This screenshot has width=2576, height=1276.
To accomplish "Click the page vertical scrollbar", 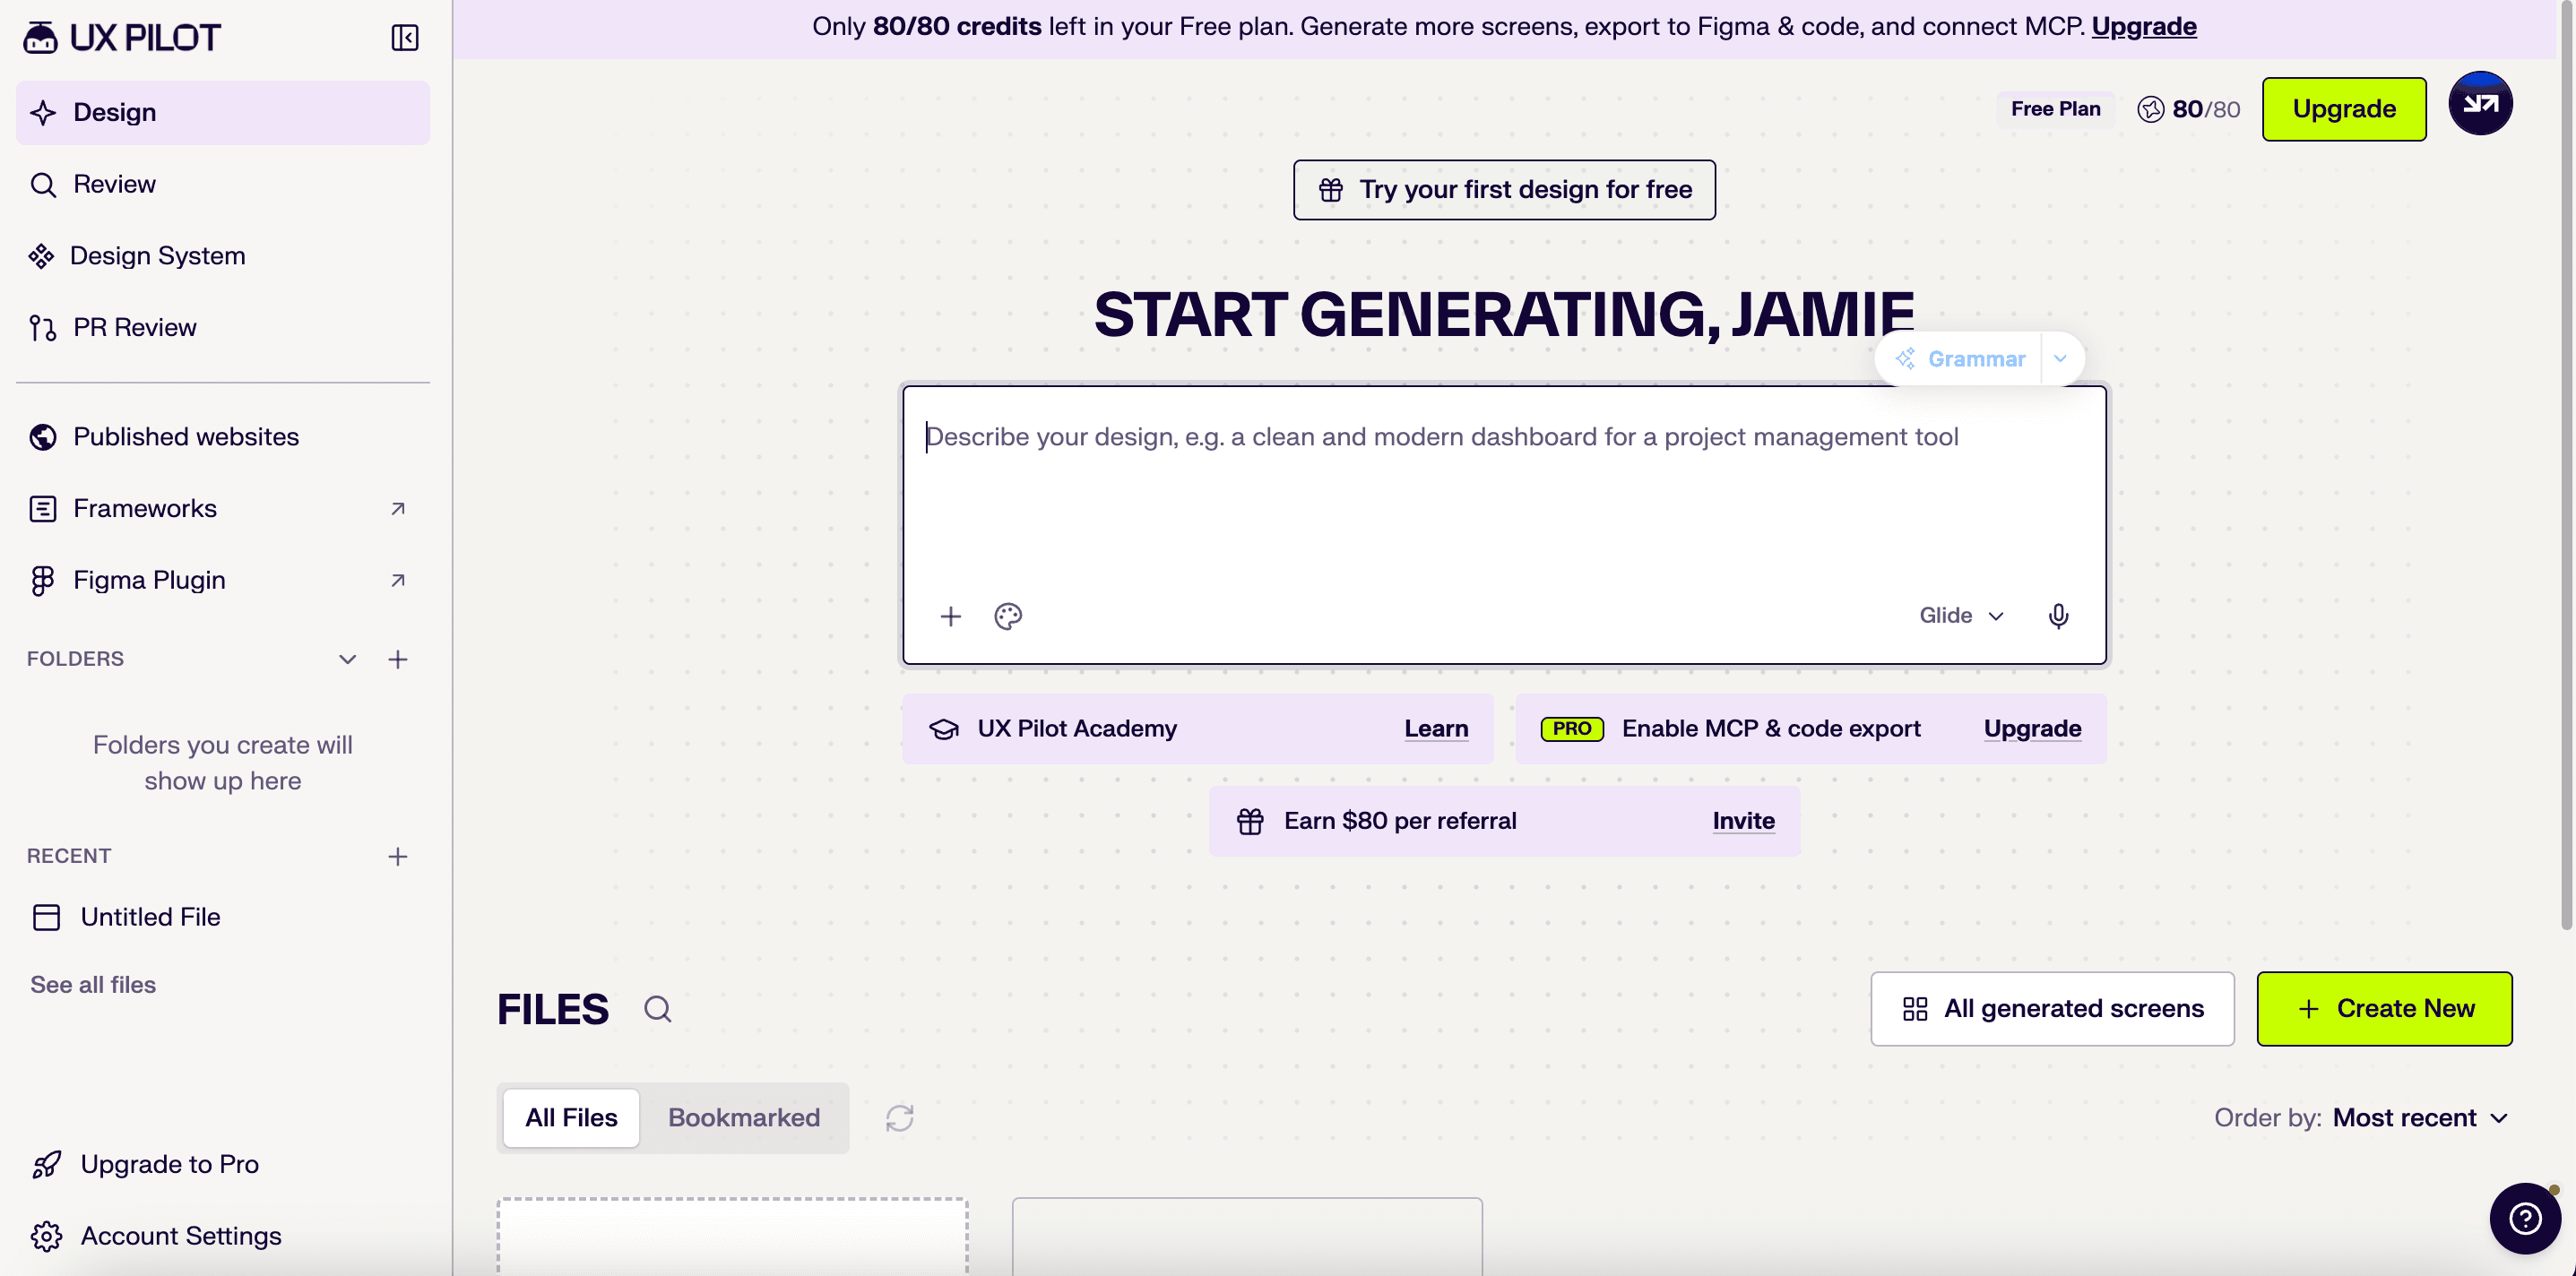I will click(x=2567, y=465).
